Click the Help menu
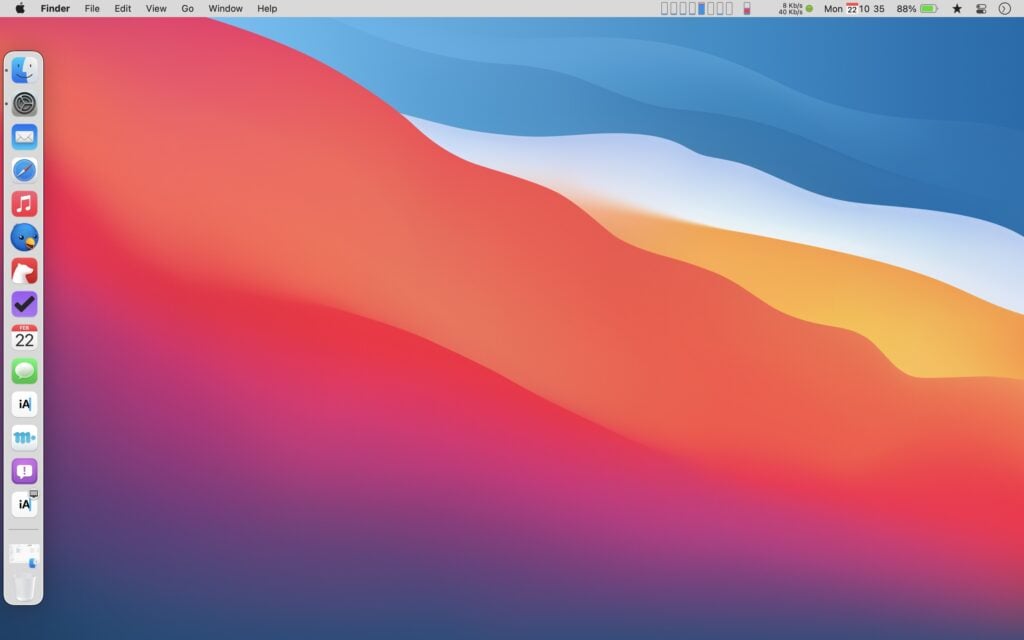The image size is (1024, 640). [x=267, y=8]
